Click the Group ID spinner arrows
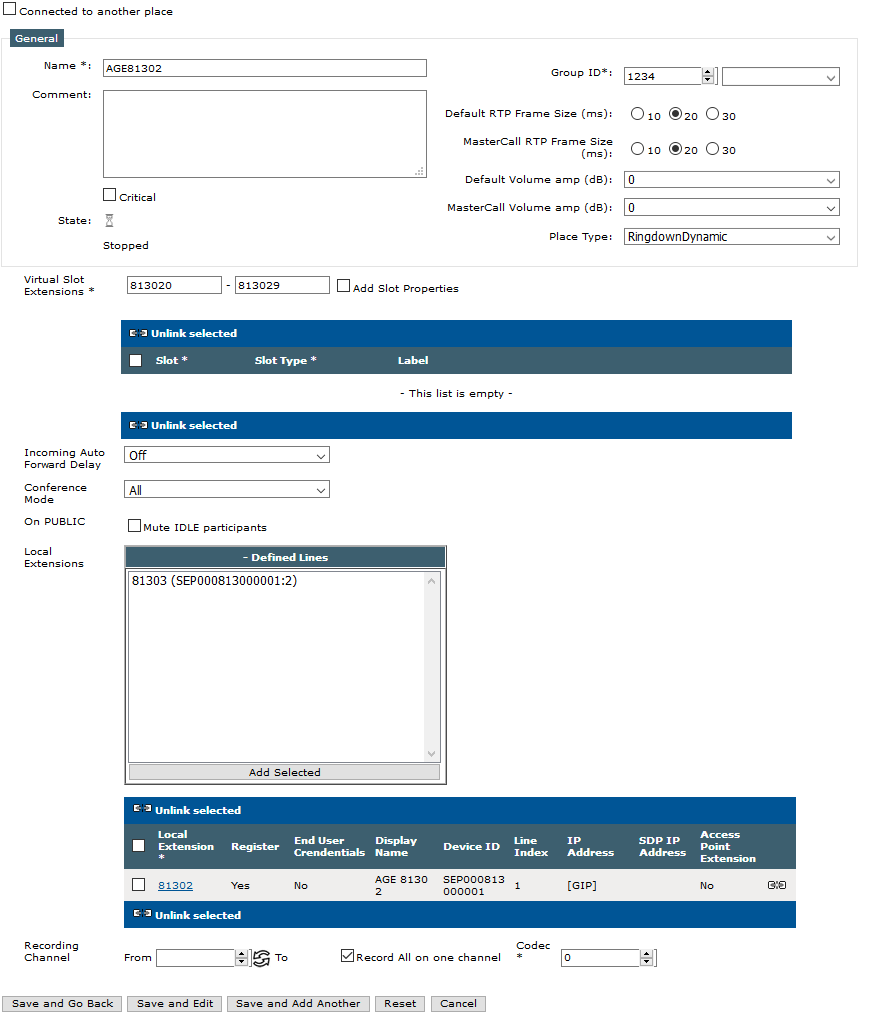The width and height of the screenshot is (869, 1022). click(708, 76)
